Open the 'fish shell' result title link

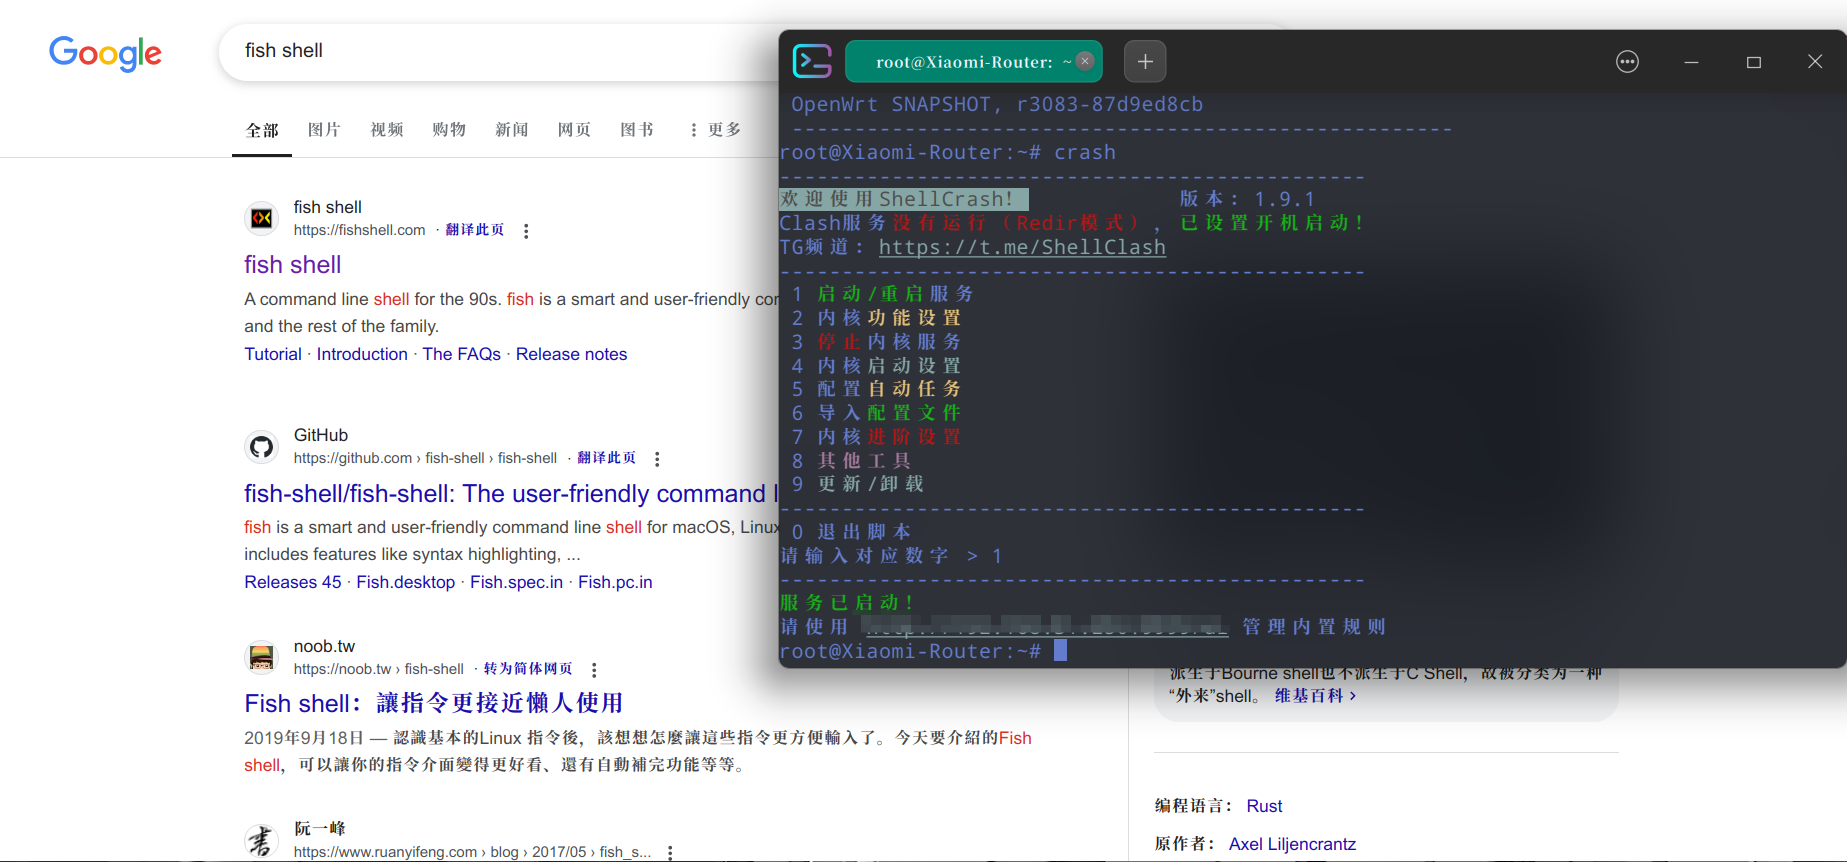293,265
